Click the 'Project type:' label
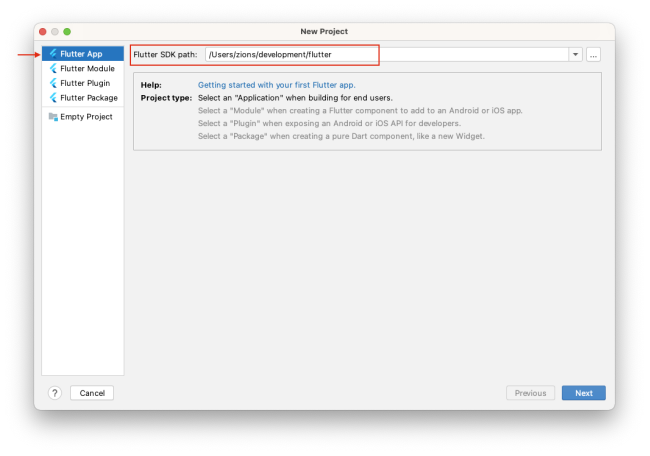Viewport: 650px width, 456px height. point(166,98)
